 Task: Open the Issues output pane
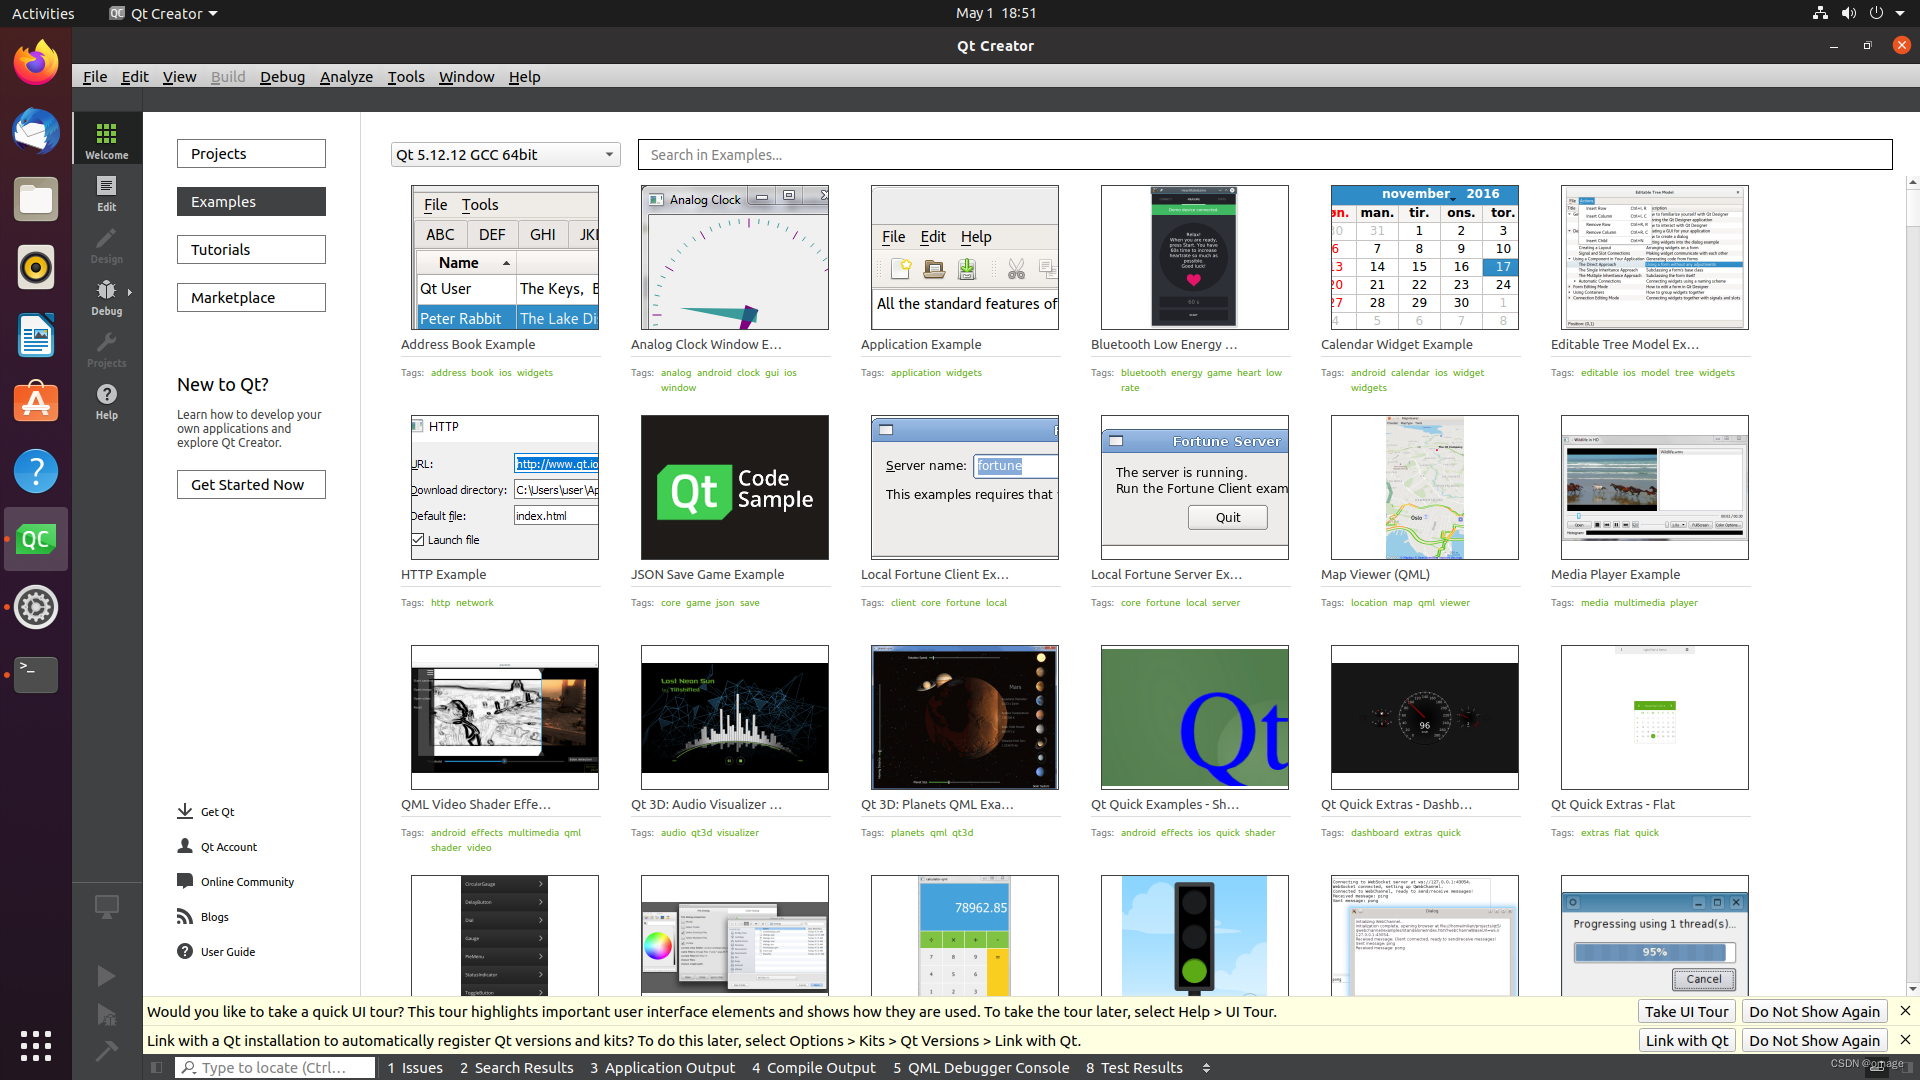click(x=415, y=1067)
